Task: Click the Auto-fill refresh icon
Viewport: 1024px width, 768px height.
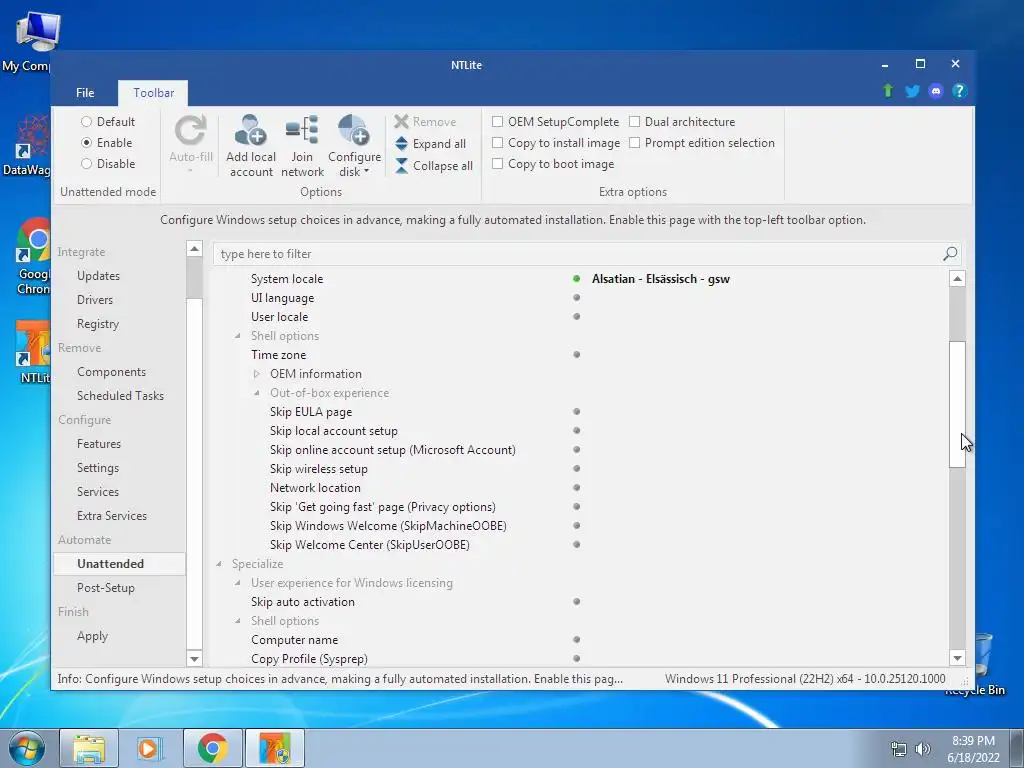Action: pyautogui.click(x=190, y=131)
